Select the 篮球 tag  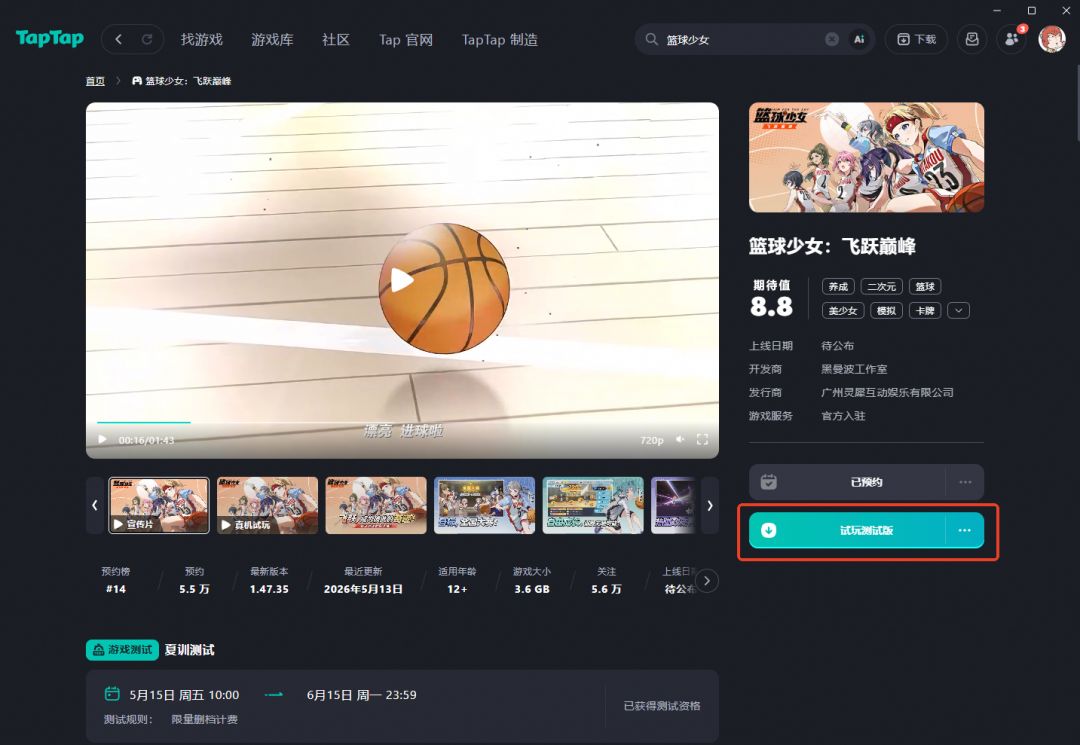[925, 286]
